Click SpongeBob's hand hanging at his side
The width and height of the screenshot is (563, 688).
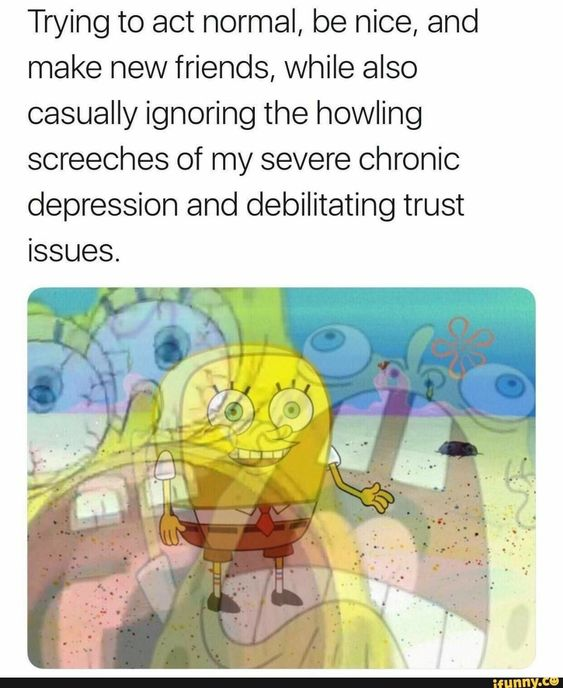[x=169, y=529]
